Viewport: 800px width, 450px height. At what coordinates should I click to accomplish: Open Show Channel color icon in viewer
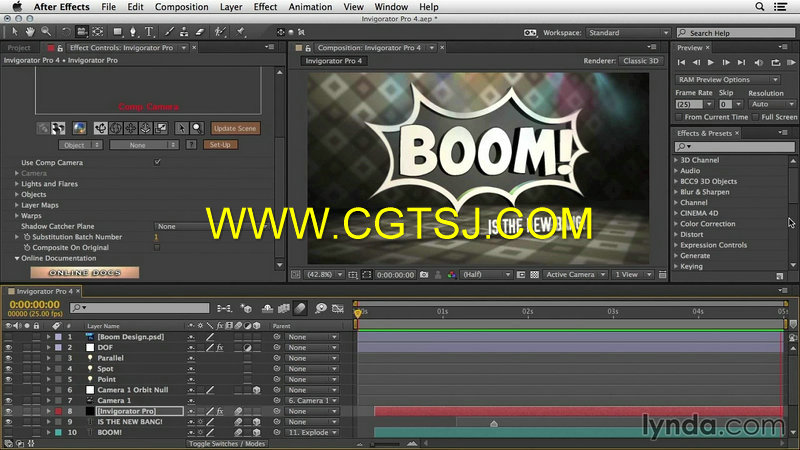pyautogui.click(x=452, y=274)
